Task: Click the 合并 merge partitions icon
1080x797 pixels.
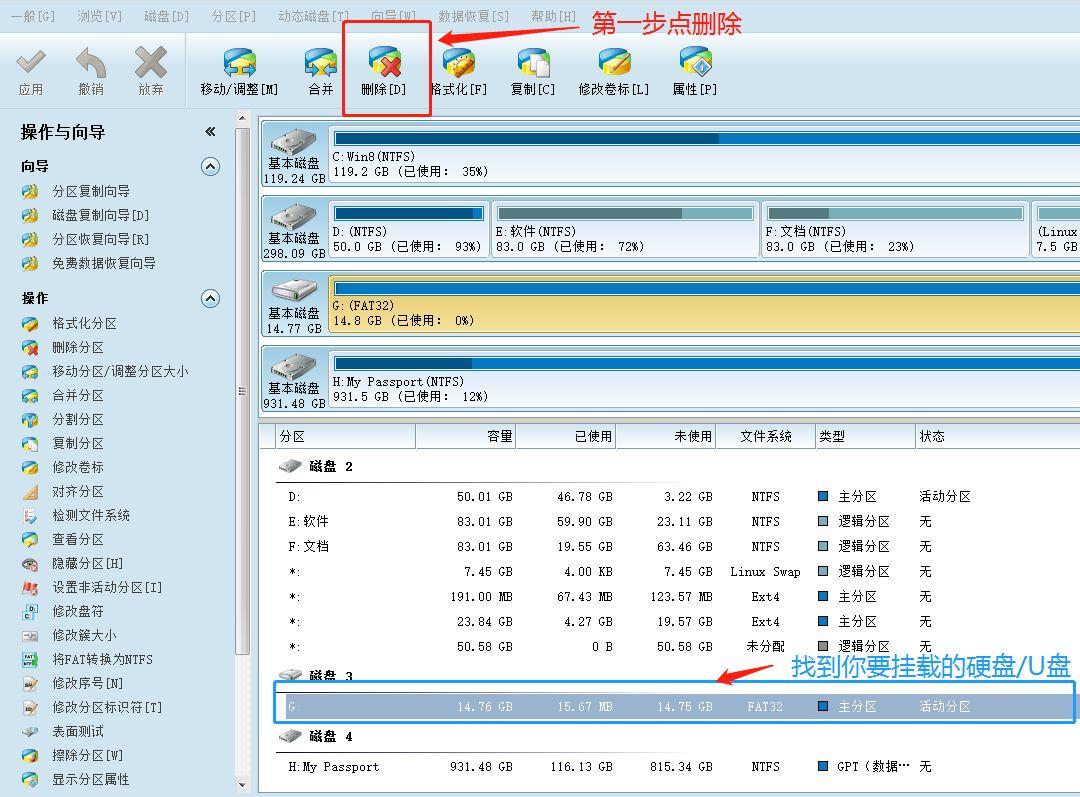Action: coord(320,63)
